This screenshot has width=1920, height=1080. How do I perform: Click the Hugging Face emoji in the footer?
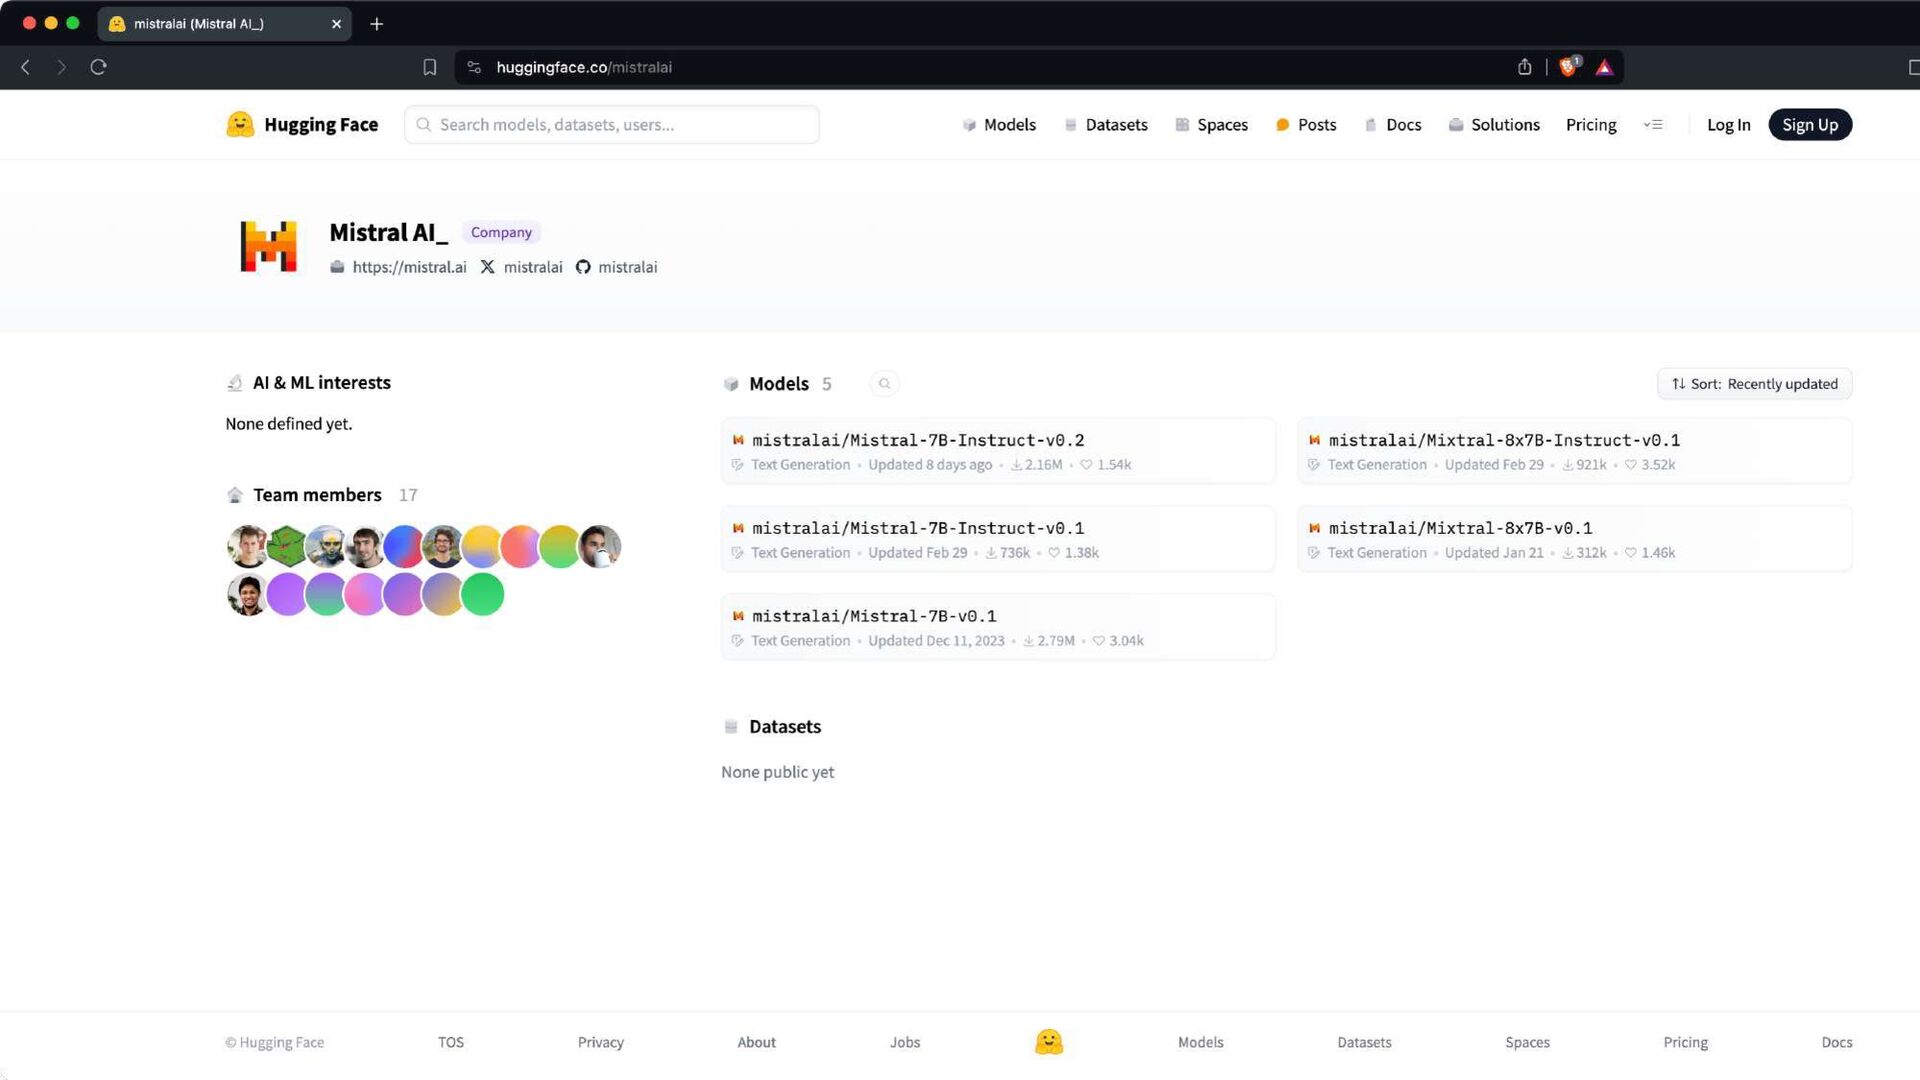coord(1048,1042)
